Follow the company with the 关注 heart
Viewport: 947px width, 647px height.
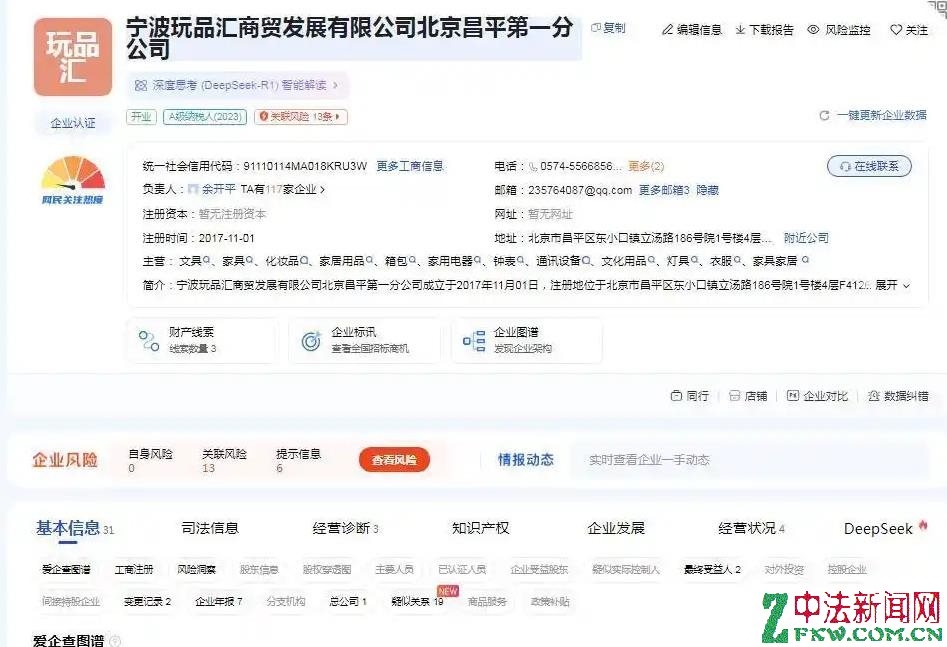click(x=909, y=30)
